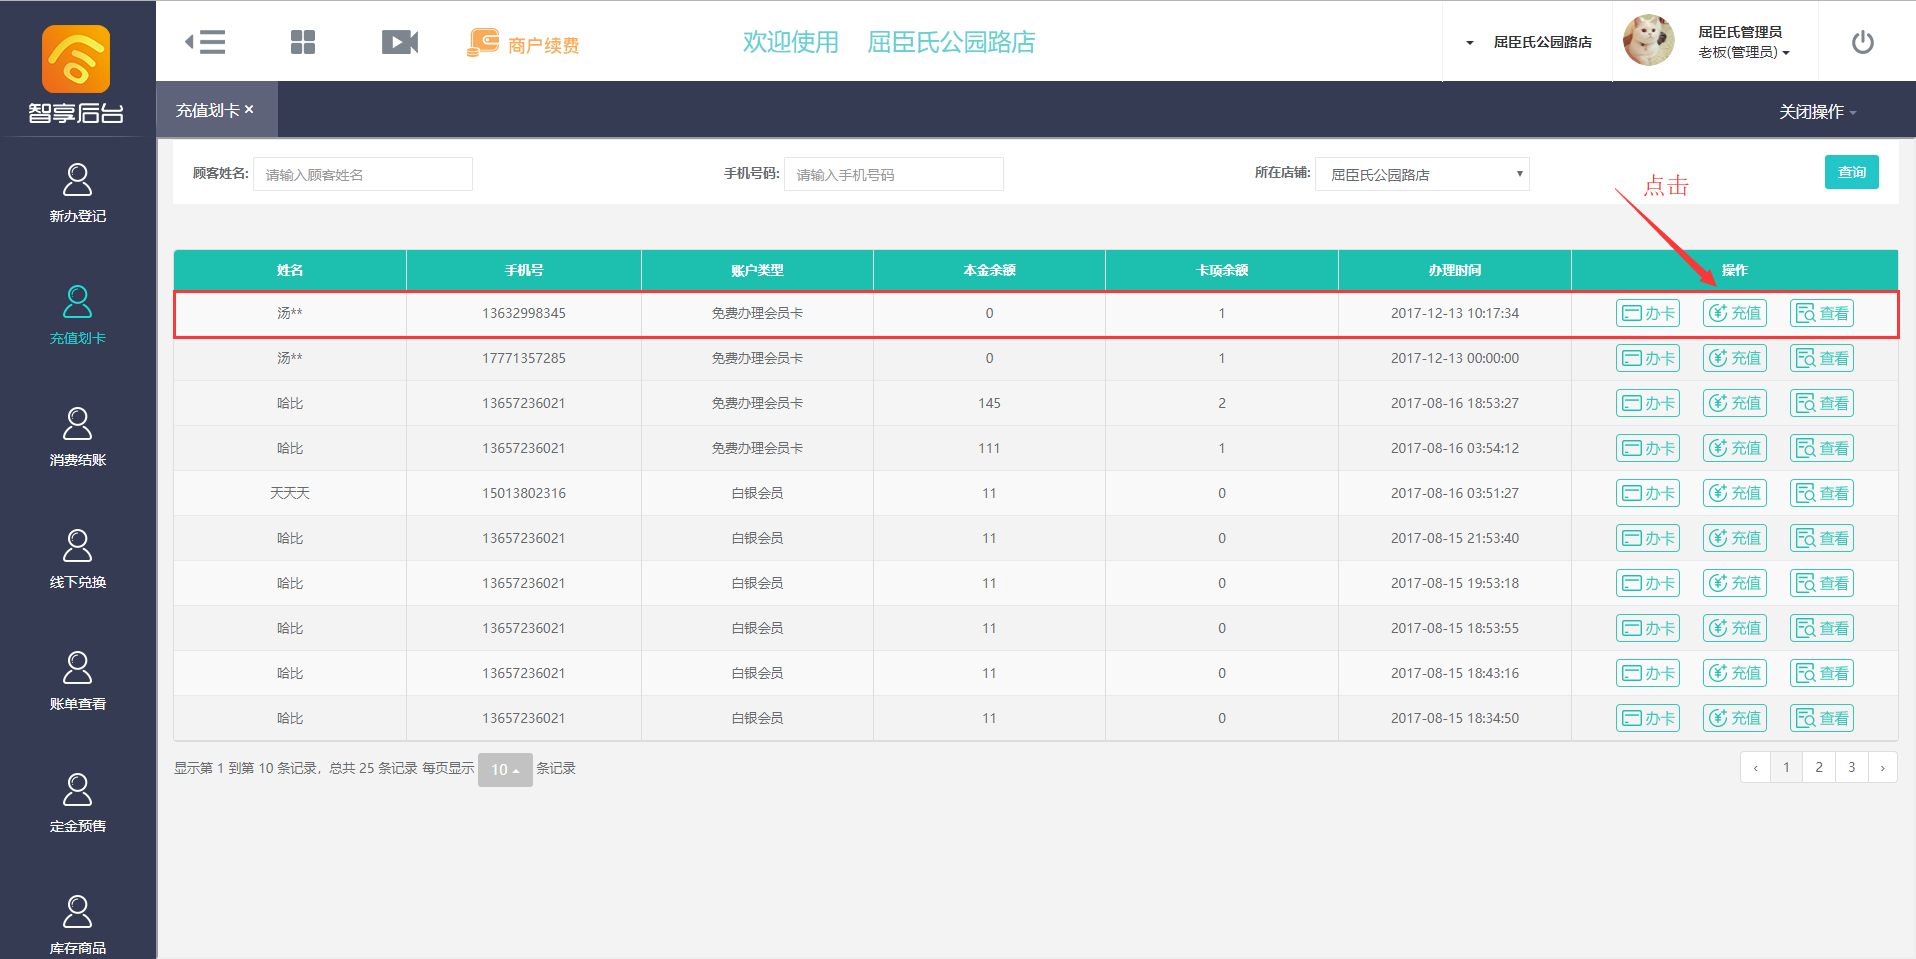The image size is (1916, 959).
Task: Click the 智享后台 logo
Action: (x=77, y=75)
